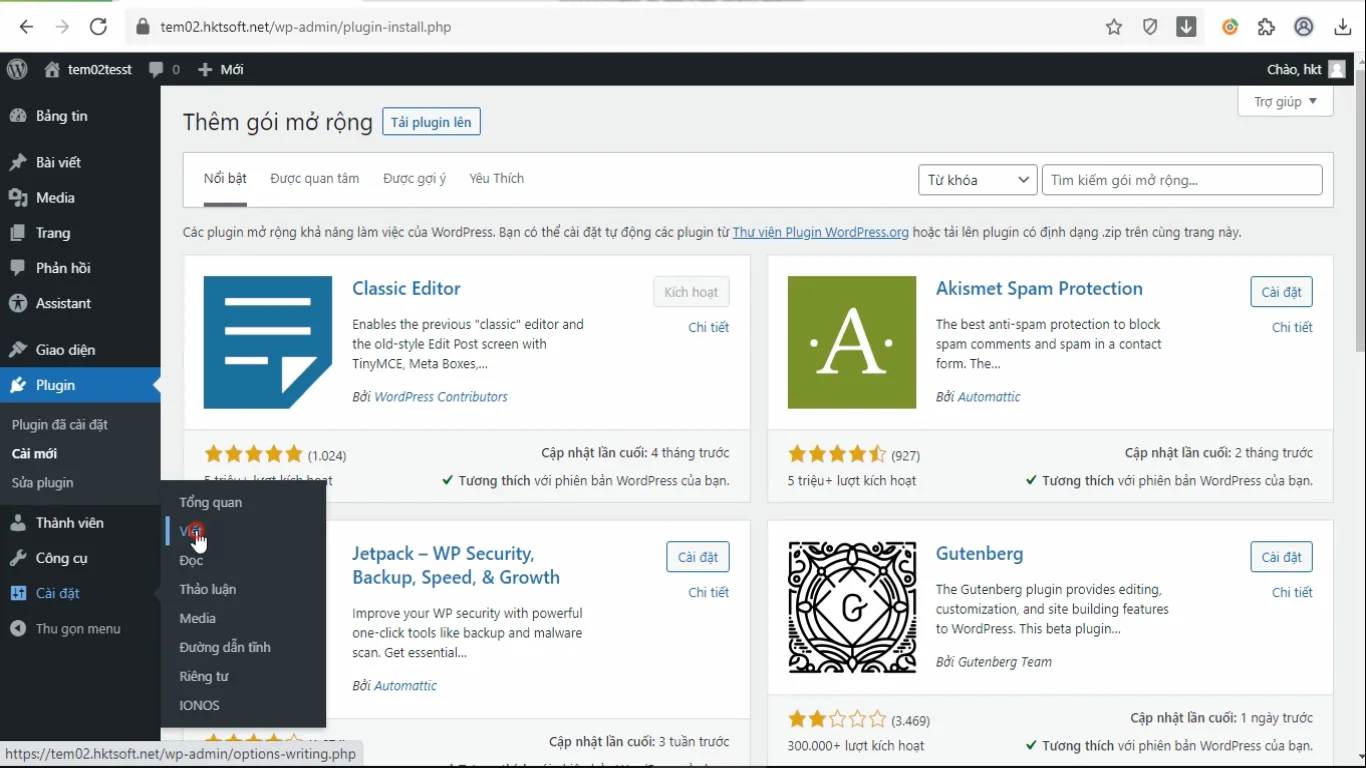This screenshot has height=768, width=1366.
Task: Switch to the Được gợi ý tab
Action: [x=414, y=179]
